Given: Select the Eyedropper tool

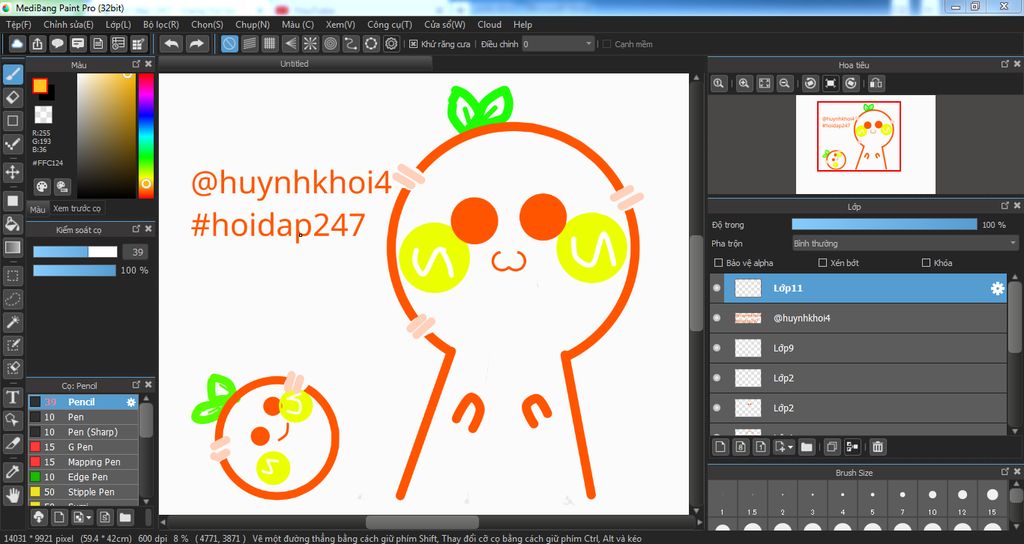Looking at the screenshot, I should 12,472.
